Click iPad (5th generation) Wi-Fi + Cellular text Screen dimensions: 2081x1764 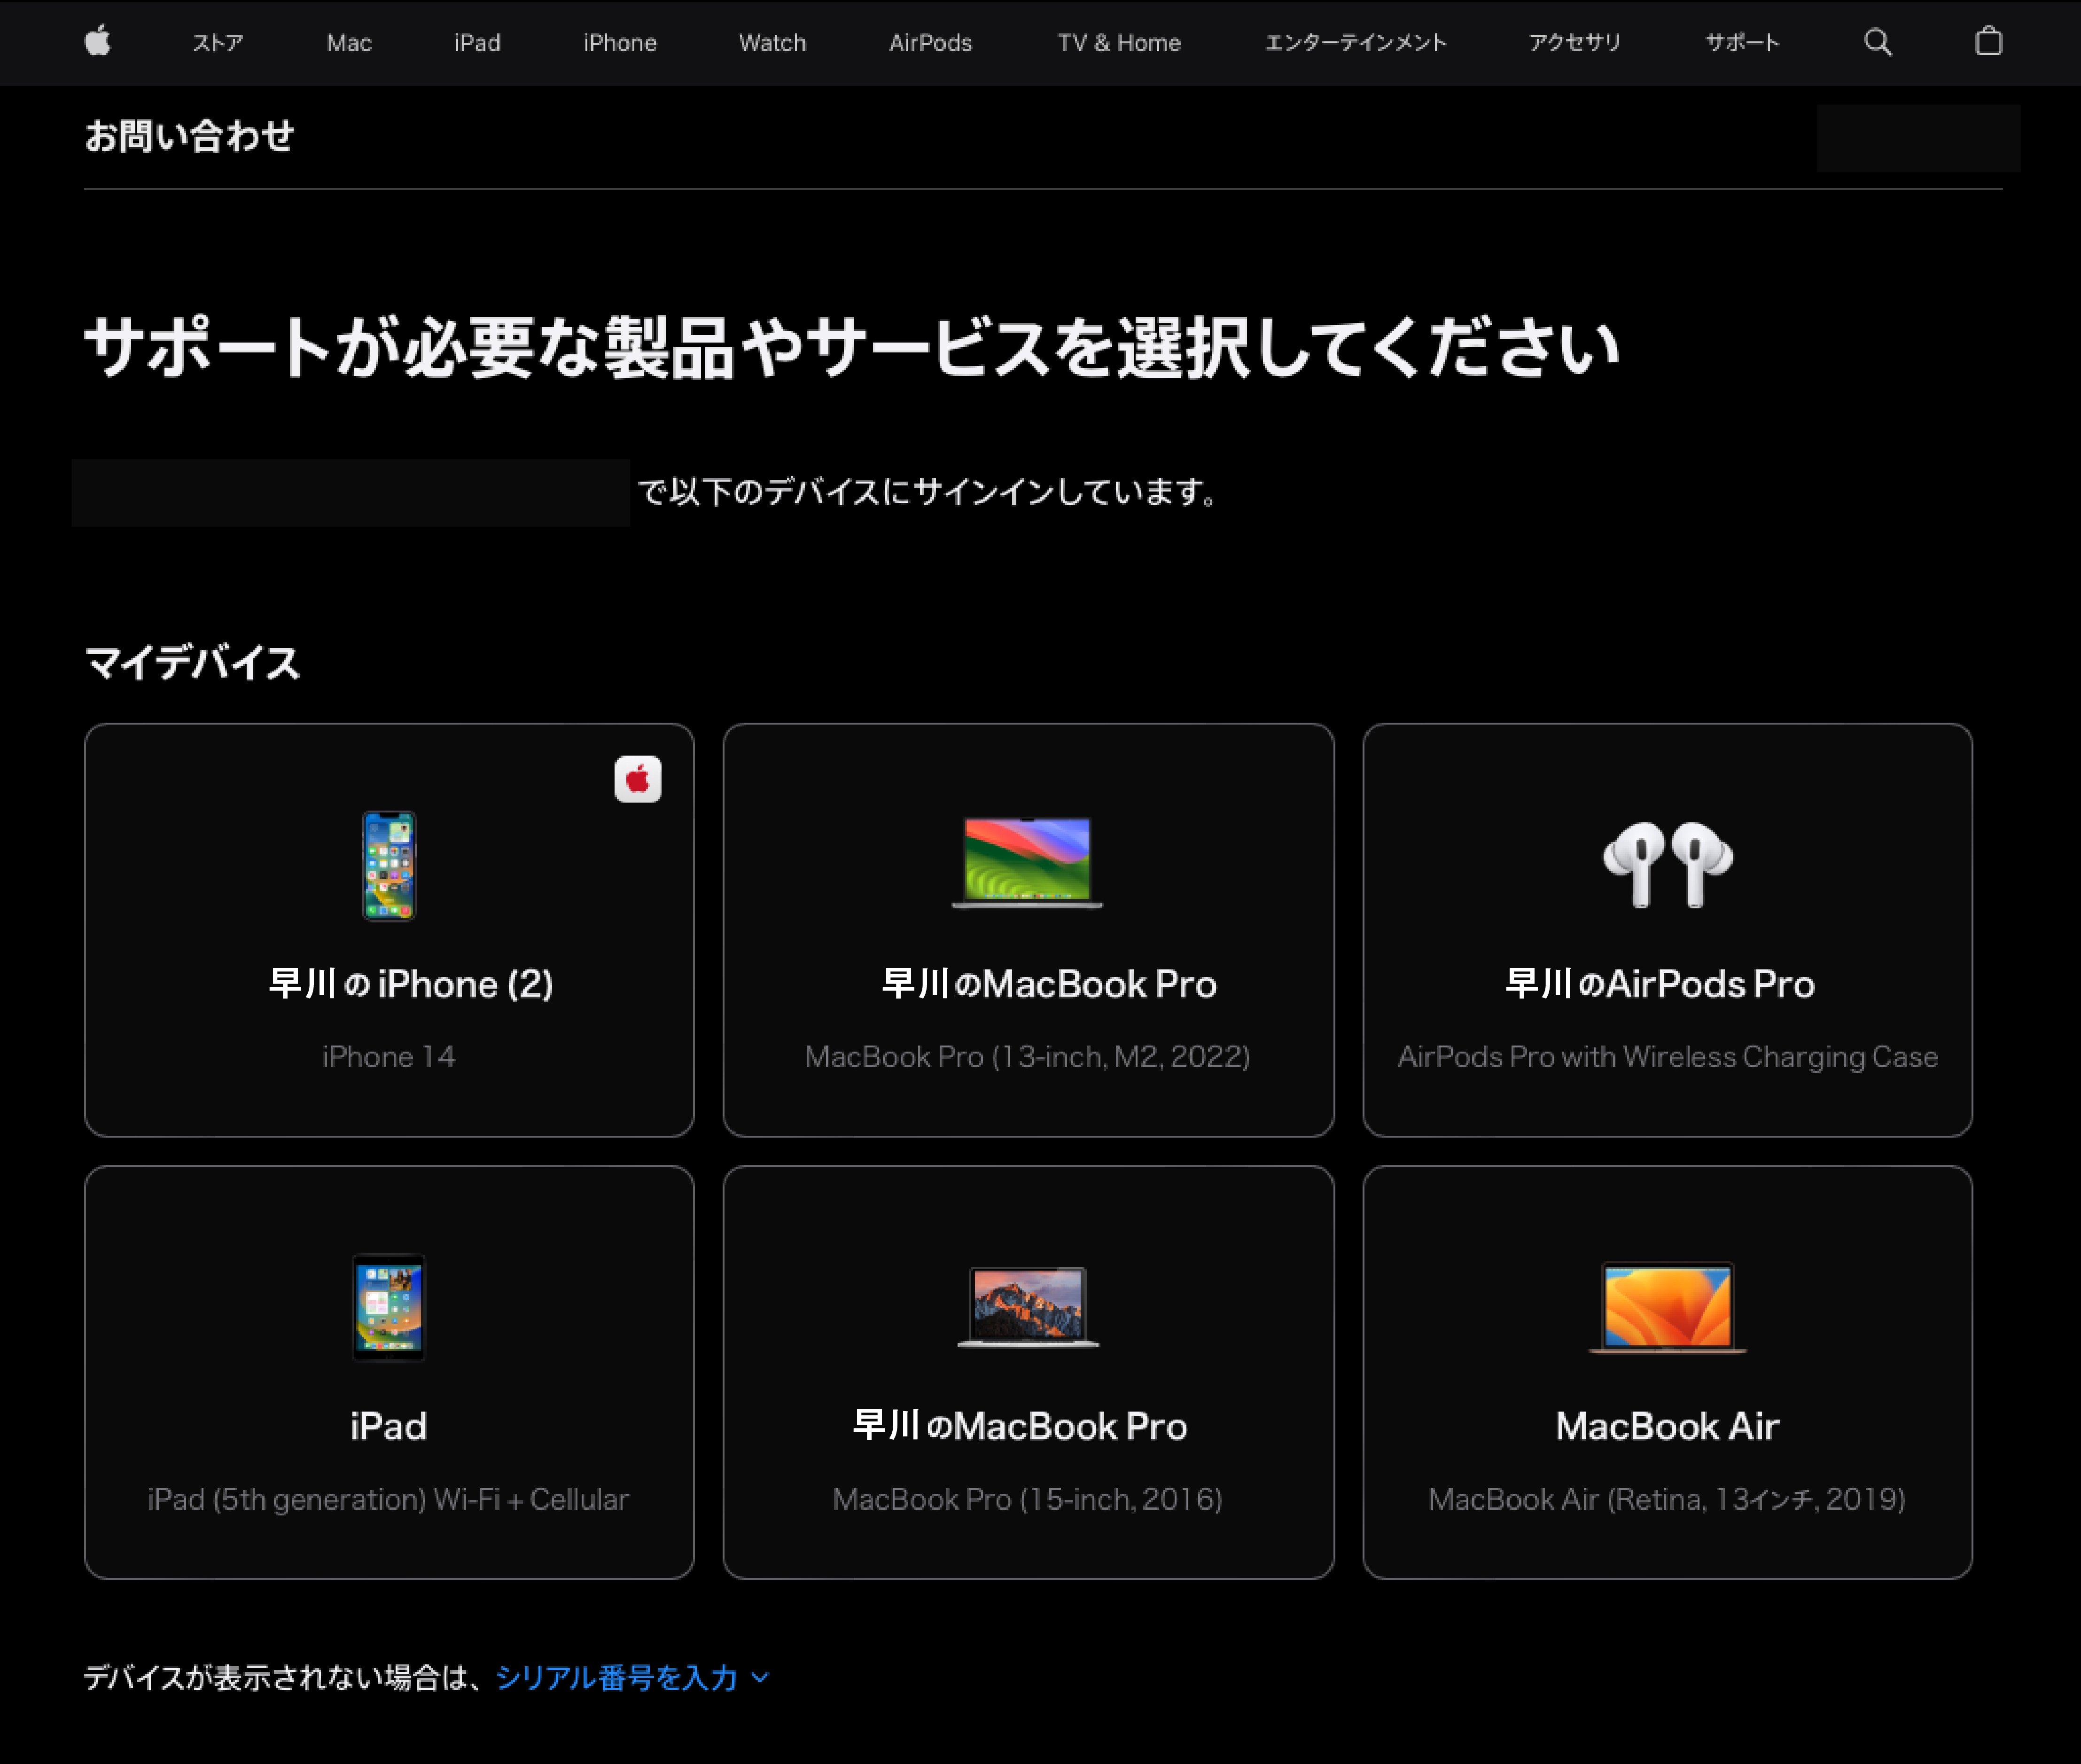pos(388,1499)
